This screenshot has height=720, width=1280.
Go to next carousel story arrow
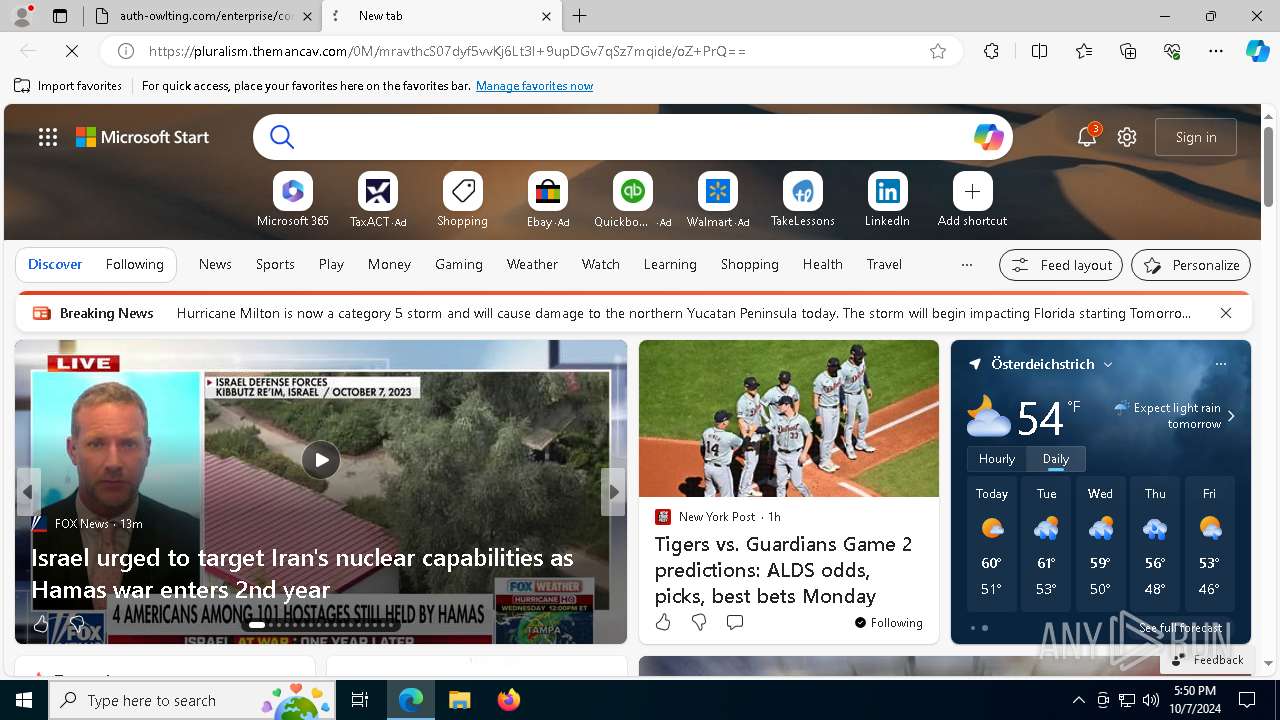point(614,491)
